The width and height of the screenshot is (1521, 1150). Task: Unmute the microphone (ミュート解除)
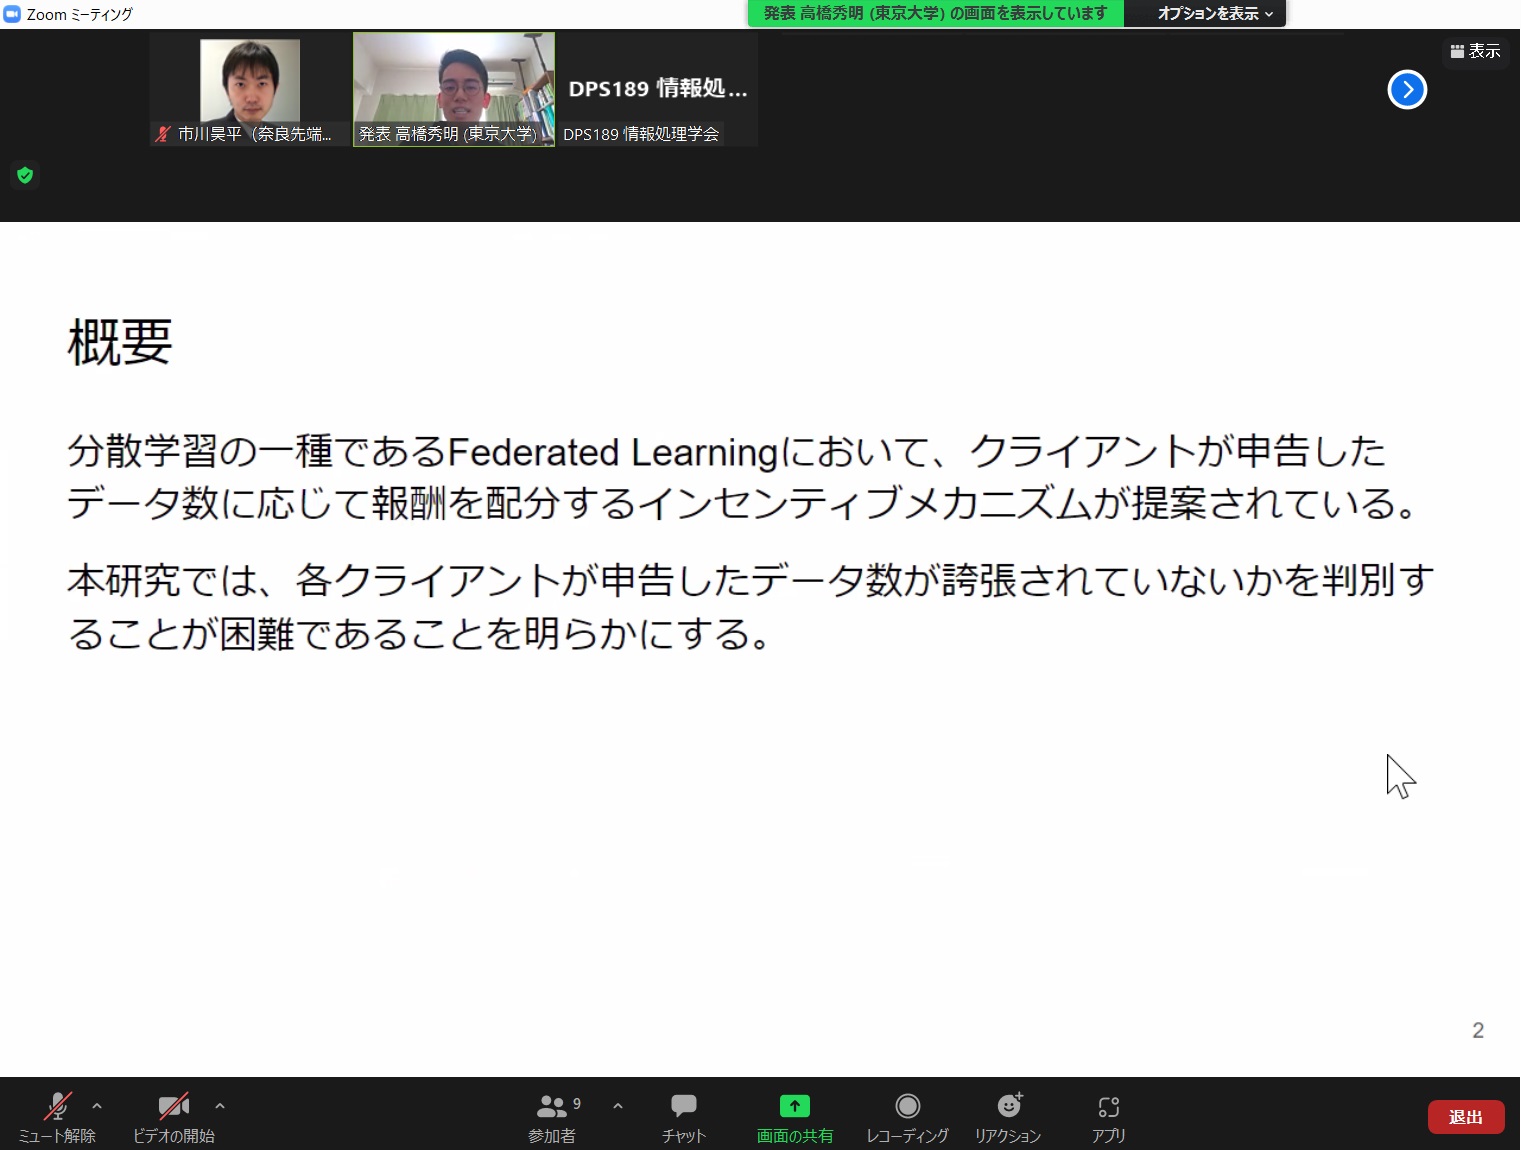pyautogui.click(x=57, y=1115)
